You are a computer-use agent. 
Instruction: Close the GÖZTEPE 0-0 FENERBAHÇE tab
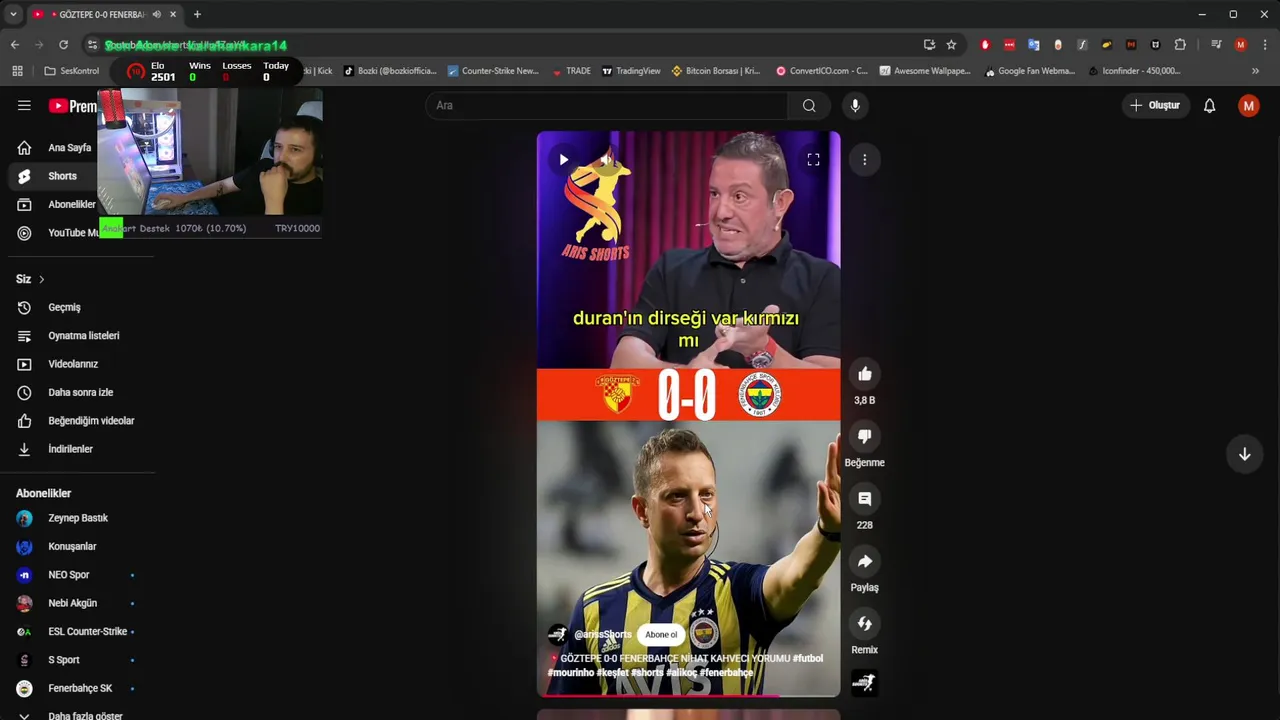(x=173, y=14)
